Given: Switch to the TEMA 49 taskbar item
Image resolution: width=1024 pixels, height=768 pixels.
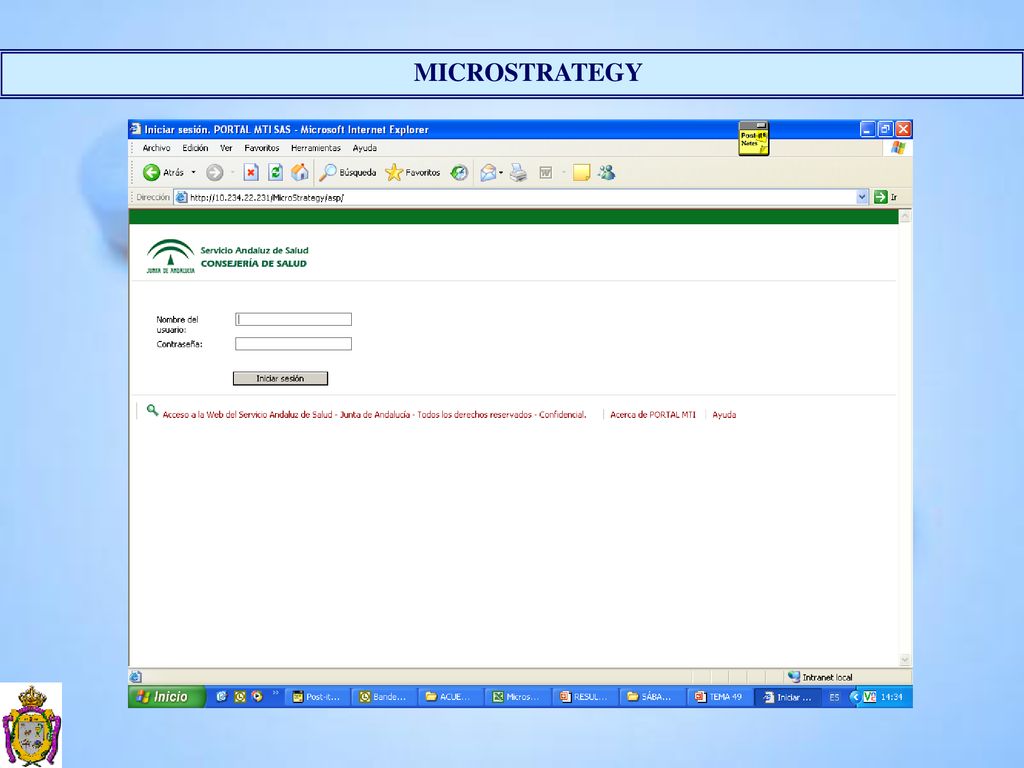Looking at the screenshot, I should [719, 697].
